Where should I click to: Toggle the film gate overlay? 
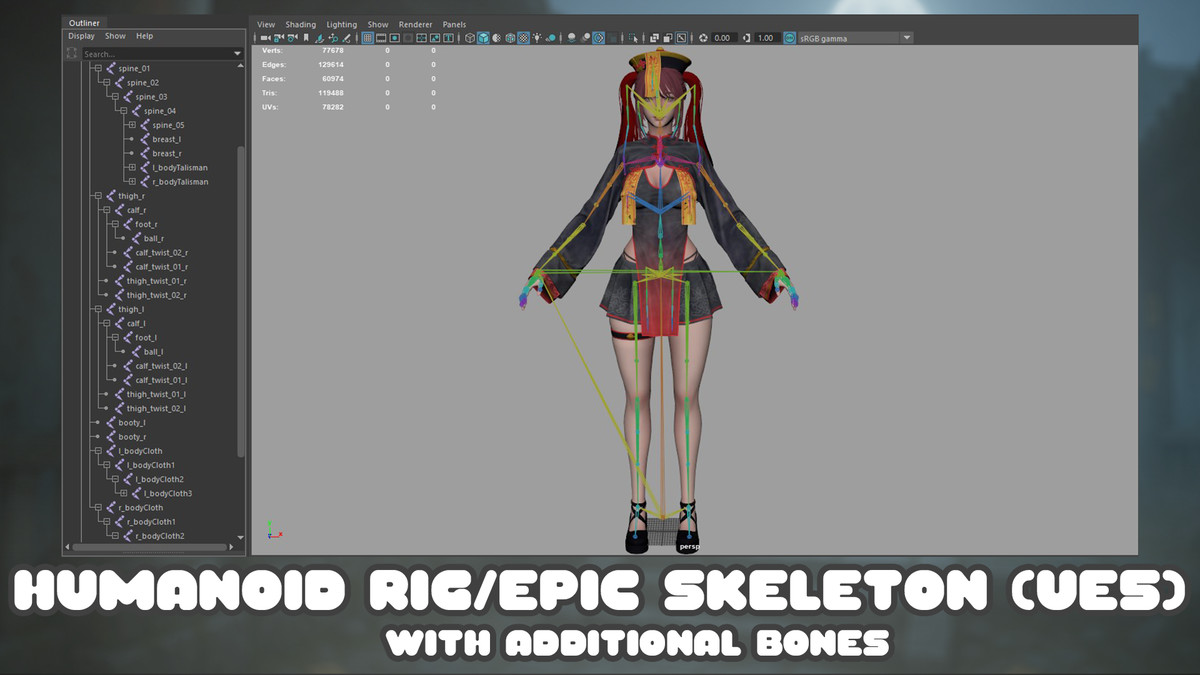click(381, 38)
